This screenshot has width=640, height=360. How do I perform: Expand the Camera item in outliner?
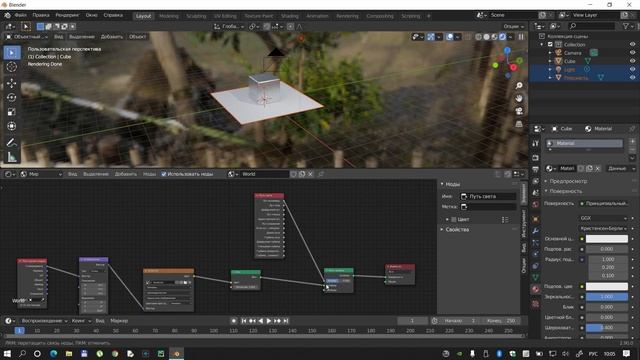point(550,53)
